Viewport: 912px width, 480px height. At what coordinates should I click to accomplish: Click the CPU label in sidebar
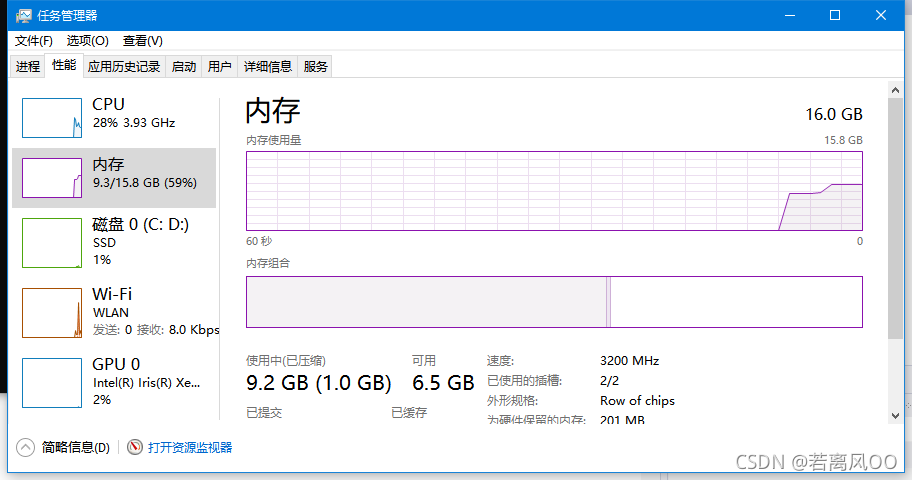[x=108, y=104]
